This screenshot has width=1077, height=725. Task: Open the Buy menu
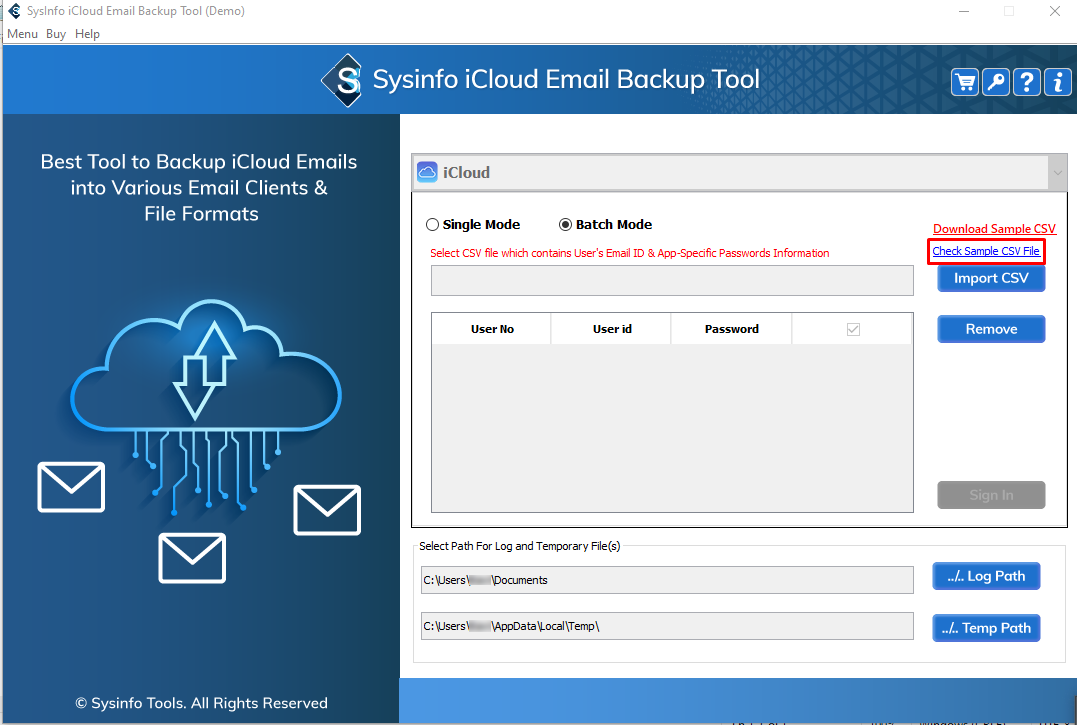tap(56, 34)
